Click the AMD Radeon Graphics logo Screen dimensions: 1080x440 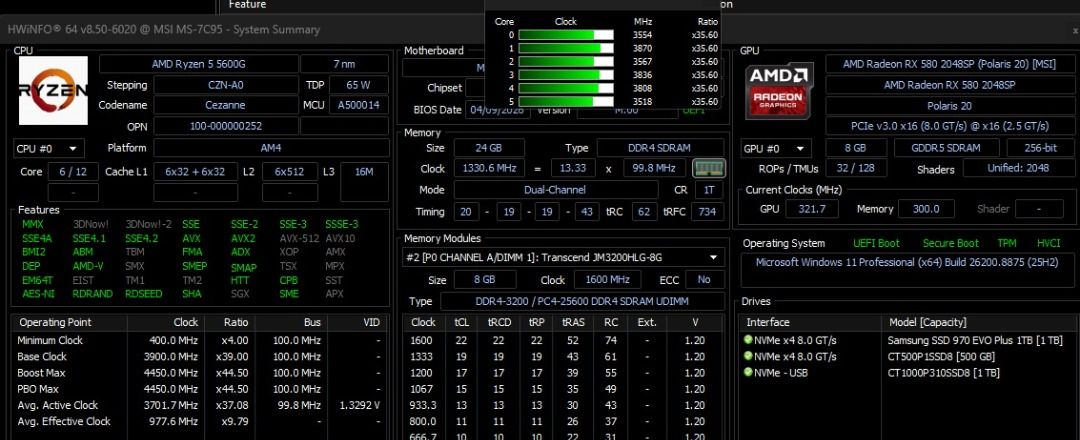point(778,90)
